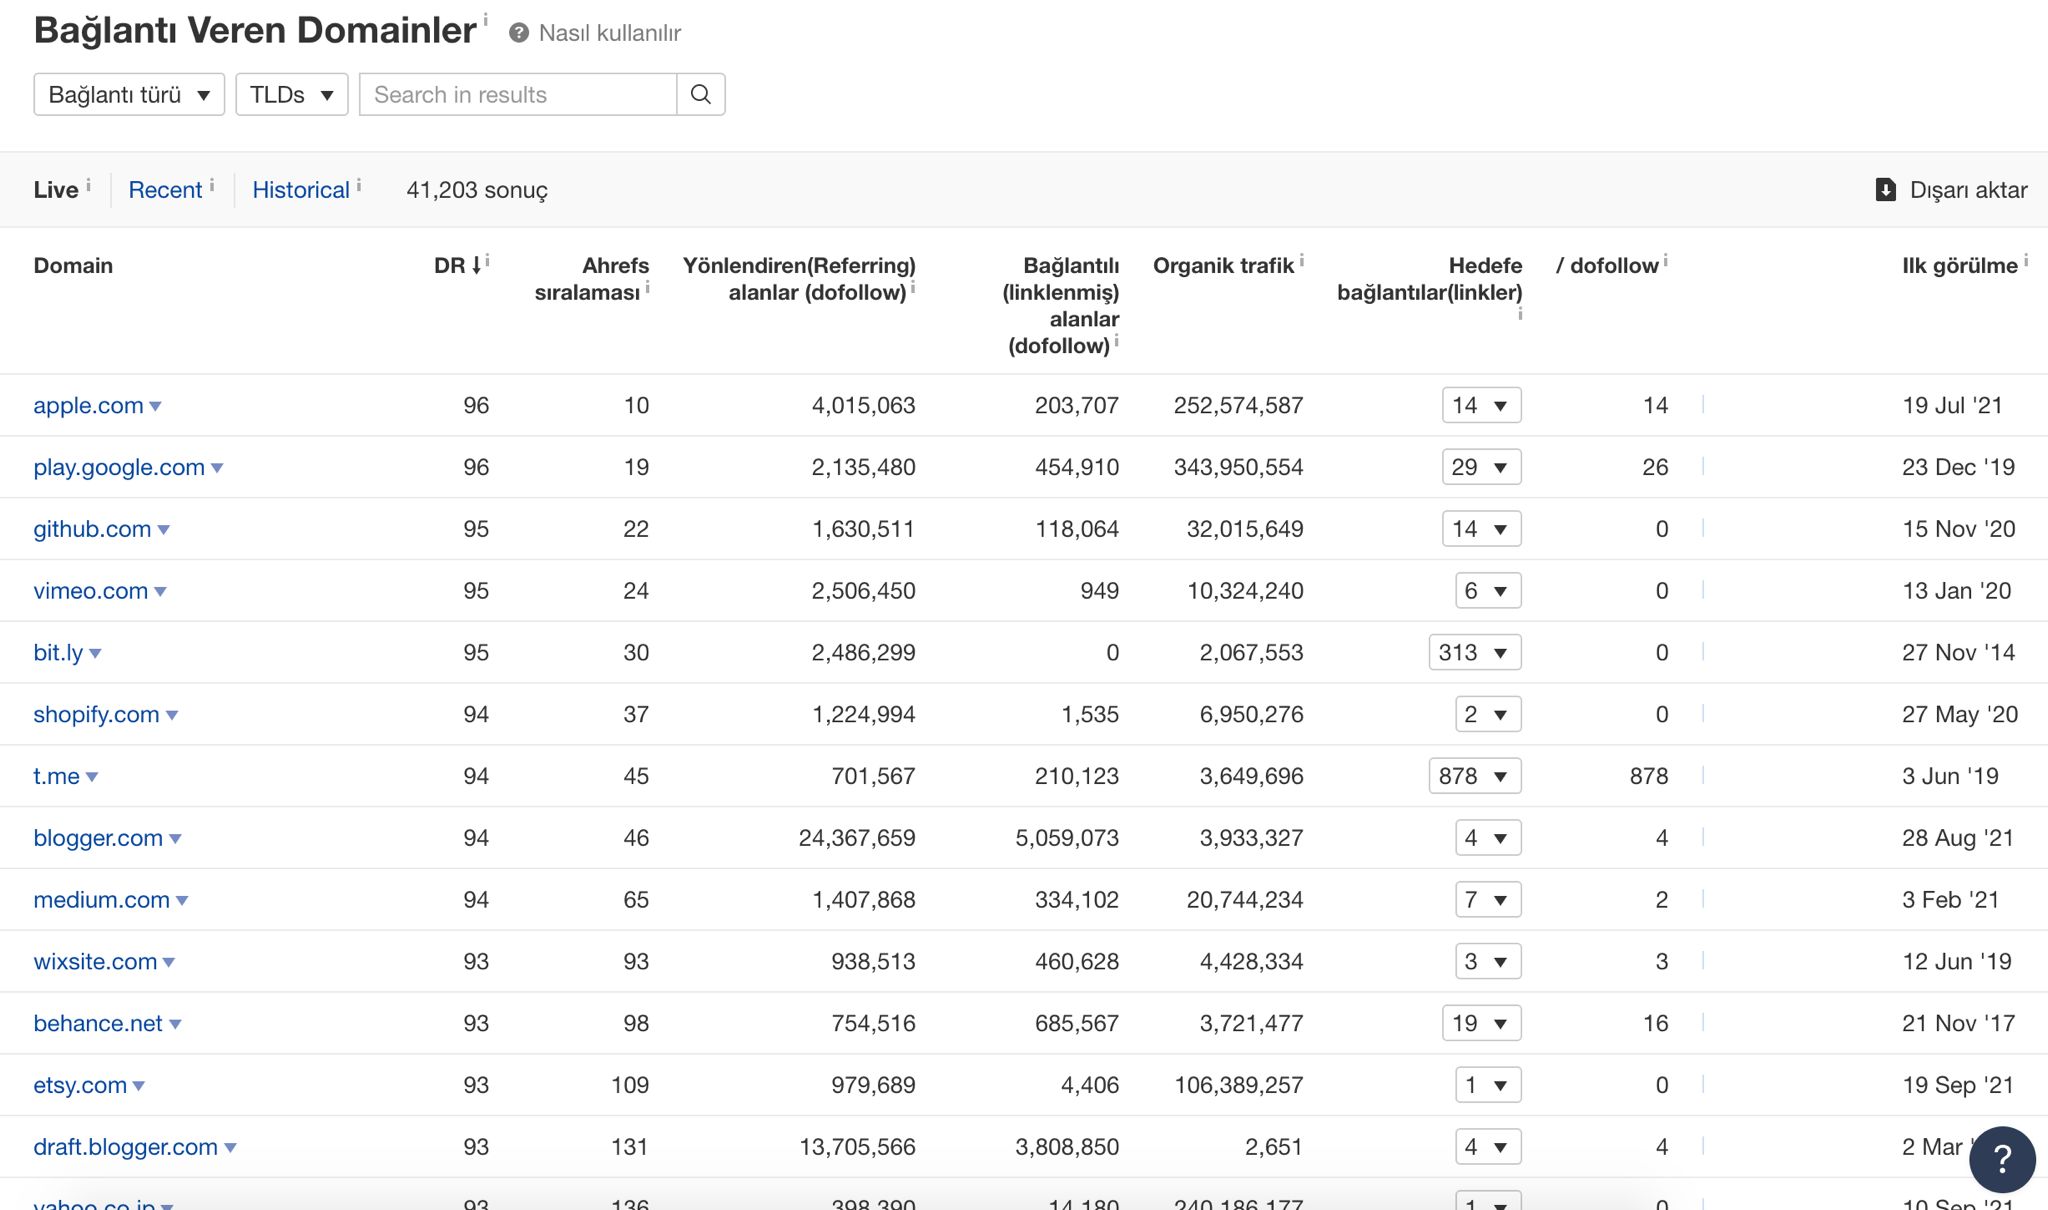Click the search magnifier icon
This screenshot has width=2048, height=1210.
pyautogui.click(x=701, y=94)
